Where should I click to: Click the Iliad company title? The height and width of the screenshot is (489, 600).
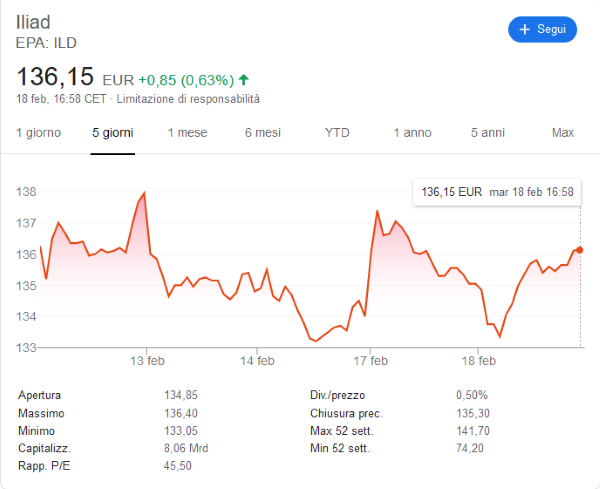(x=34, y=22)
